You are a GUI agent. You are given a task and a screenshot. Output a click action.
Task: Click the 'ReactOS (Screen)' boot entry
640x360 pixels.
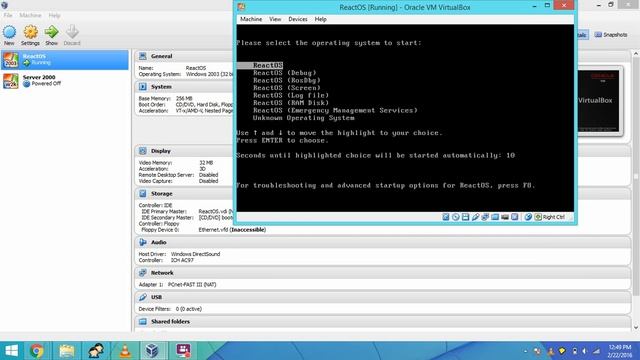pos(287,88)
